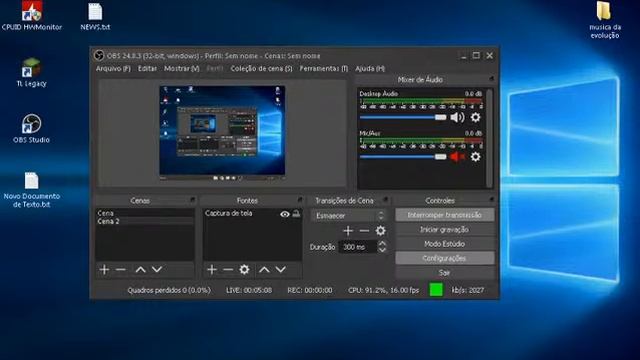Open Ferramentas (T) menu
This screenshot has height=360, width=640.
tap(324, 69)
